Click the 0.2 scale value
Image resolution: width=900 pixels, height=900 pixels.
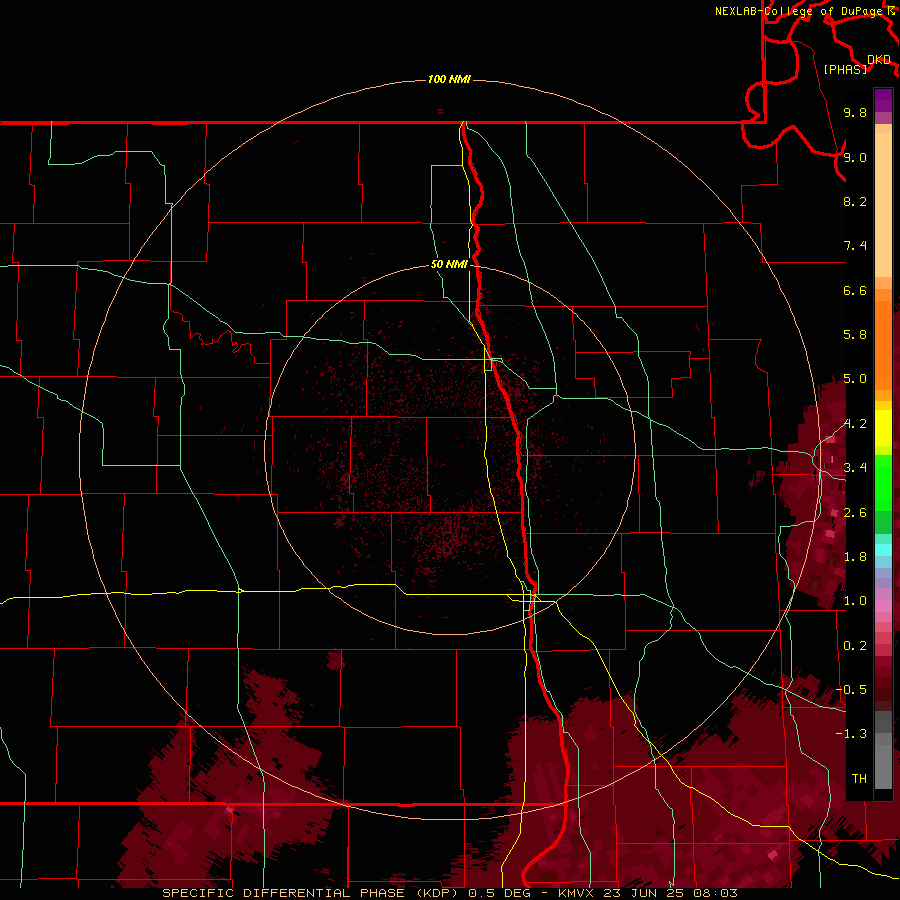click(855, 646)
